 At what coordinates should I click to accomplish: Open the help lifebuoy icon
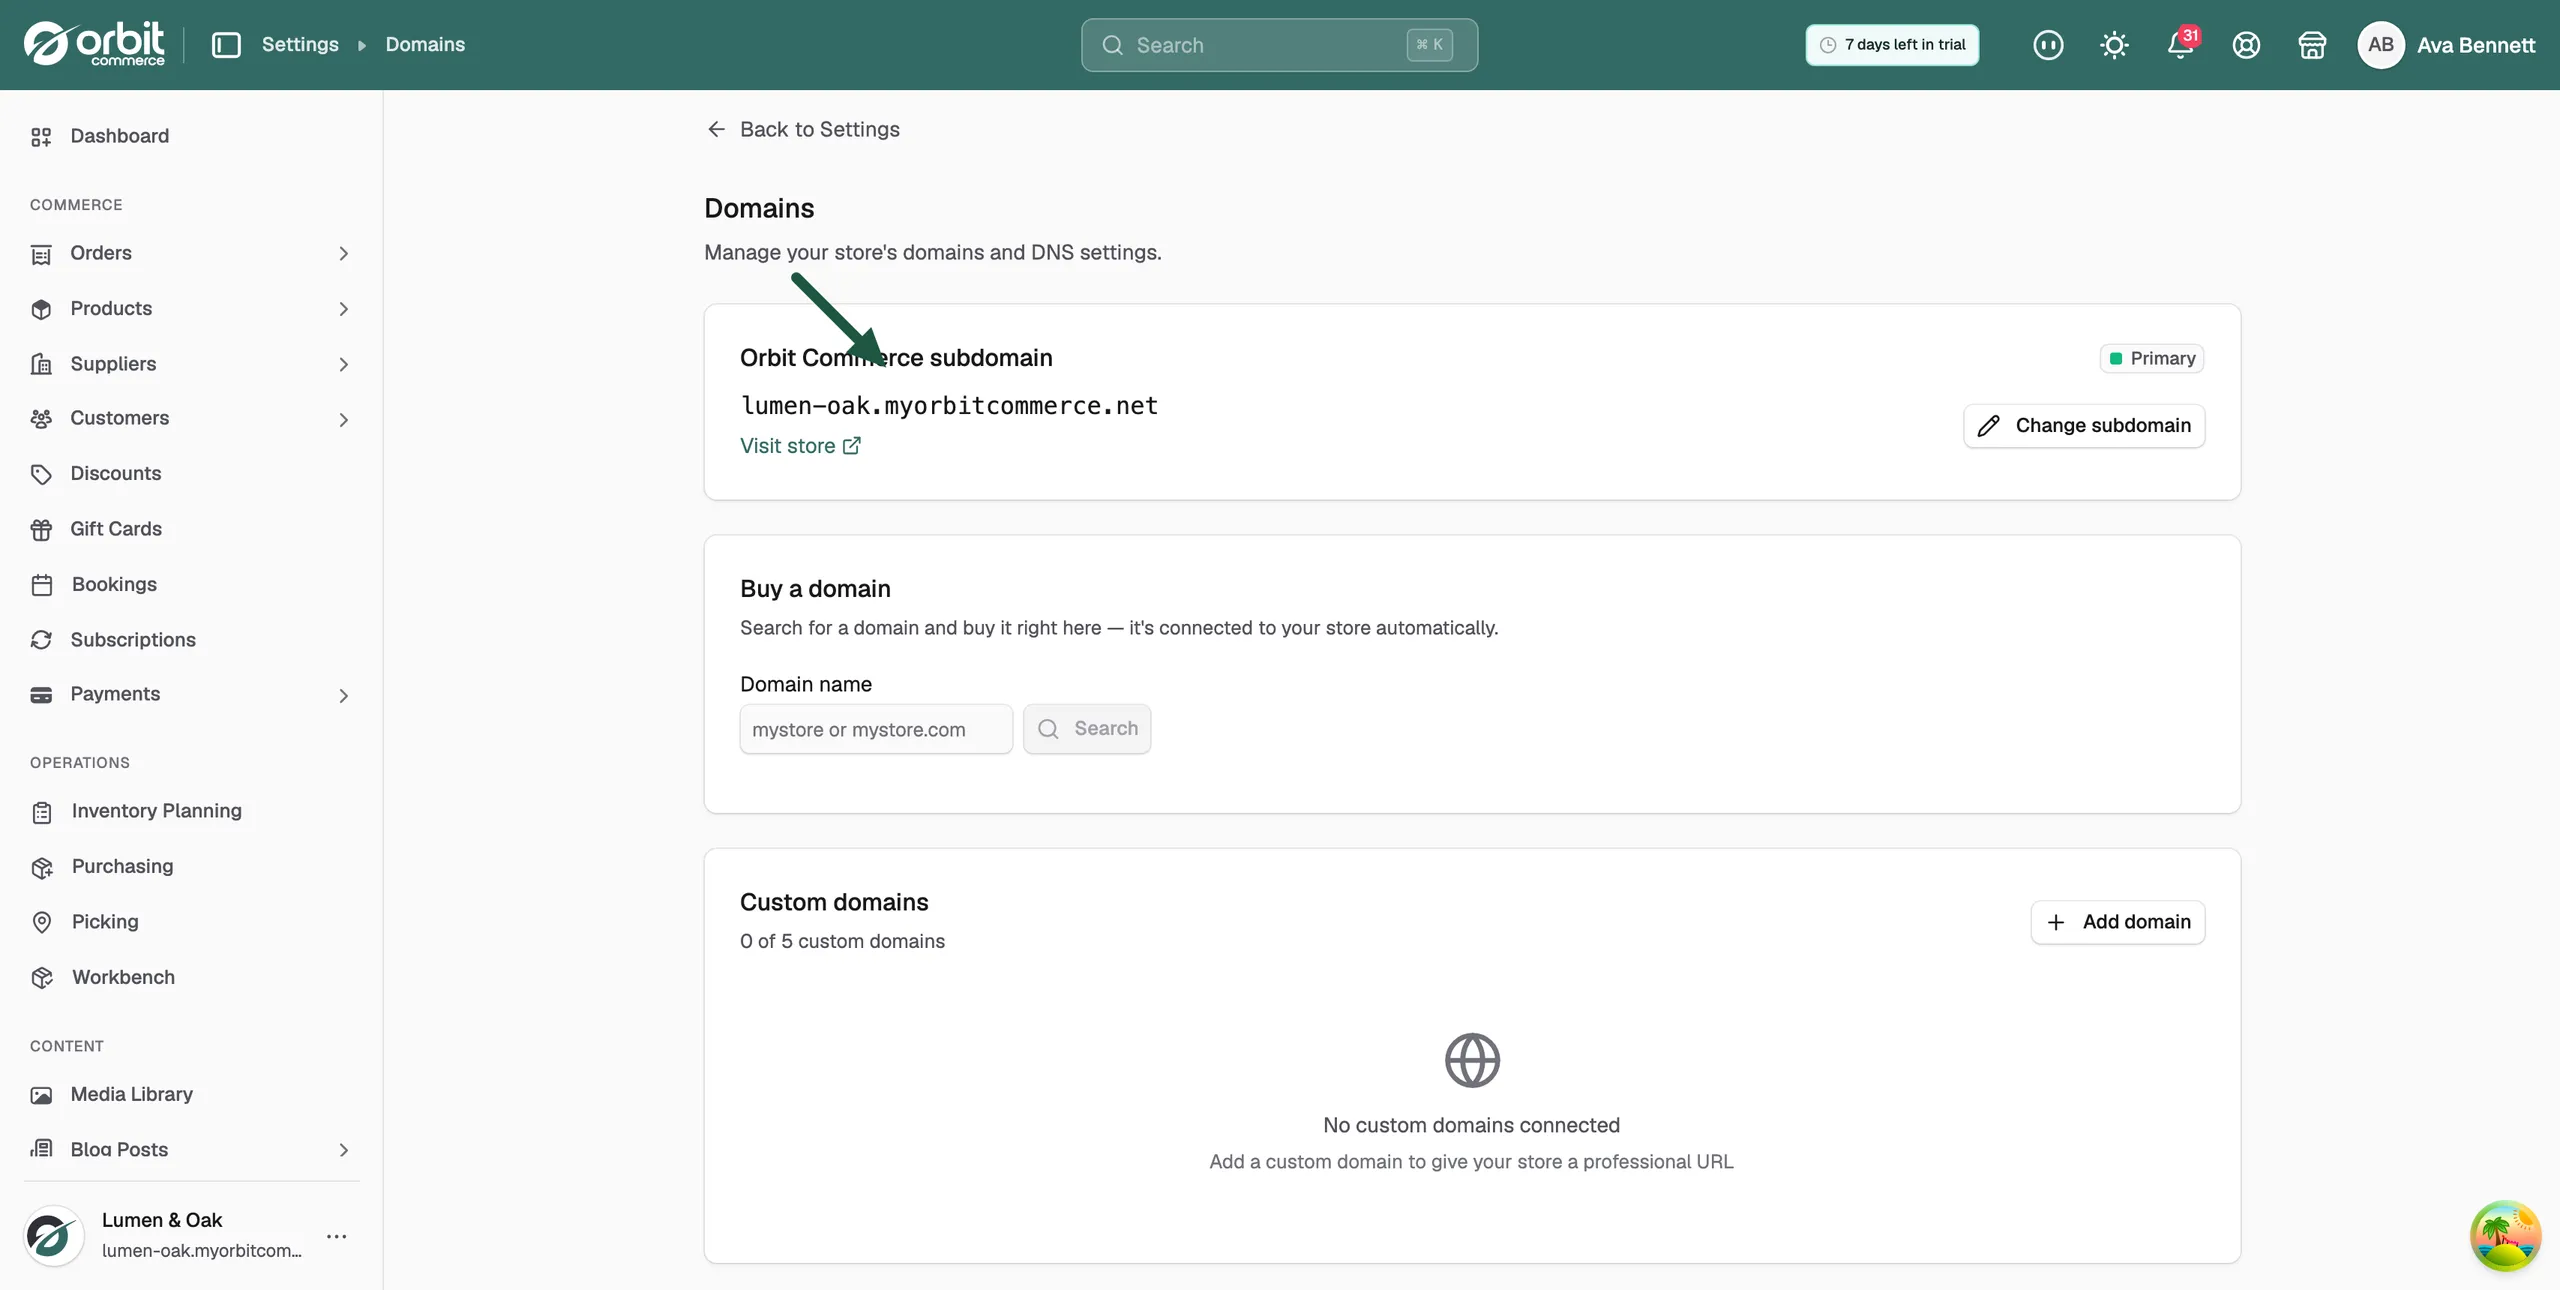point(2246,45)
